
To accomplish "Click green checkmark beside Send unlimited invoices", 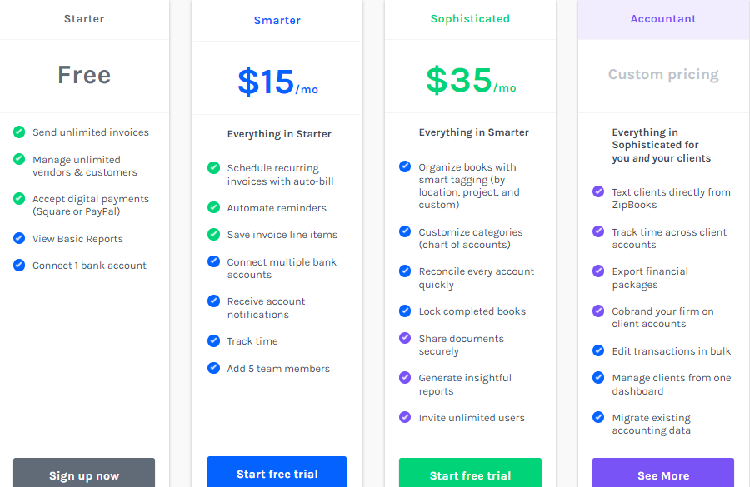I will point(19,132).
